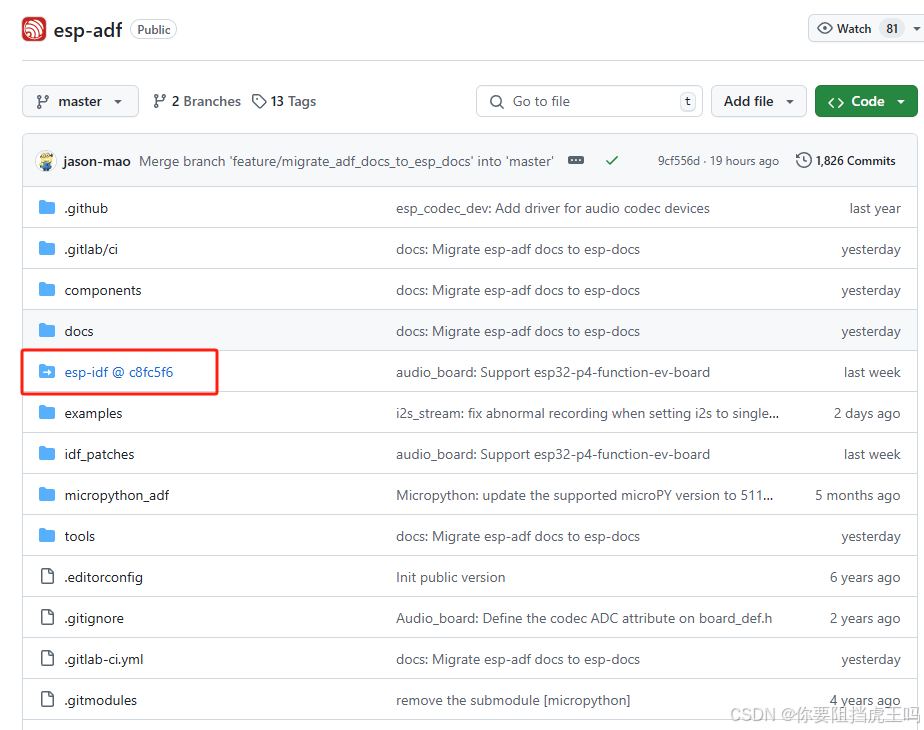Click the esp-adf repository name
The width and height of the screenshot is (924, 730).
(x=88, y=29)
